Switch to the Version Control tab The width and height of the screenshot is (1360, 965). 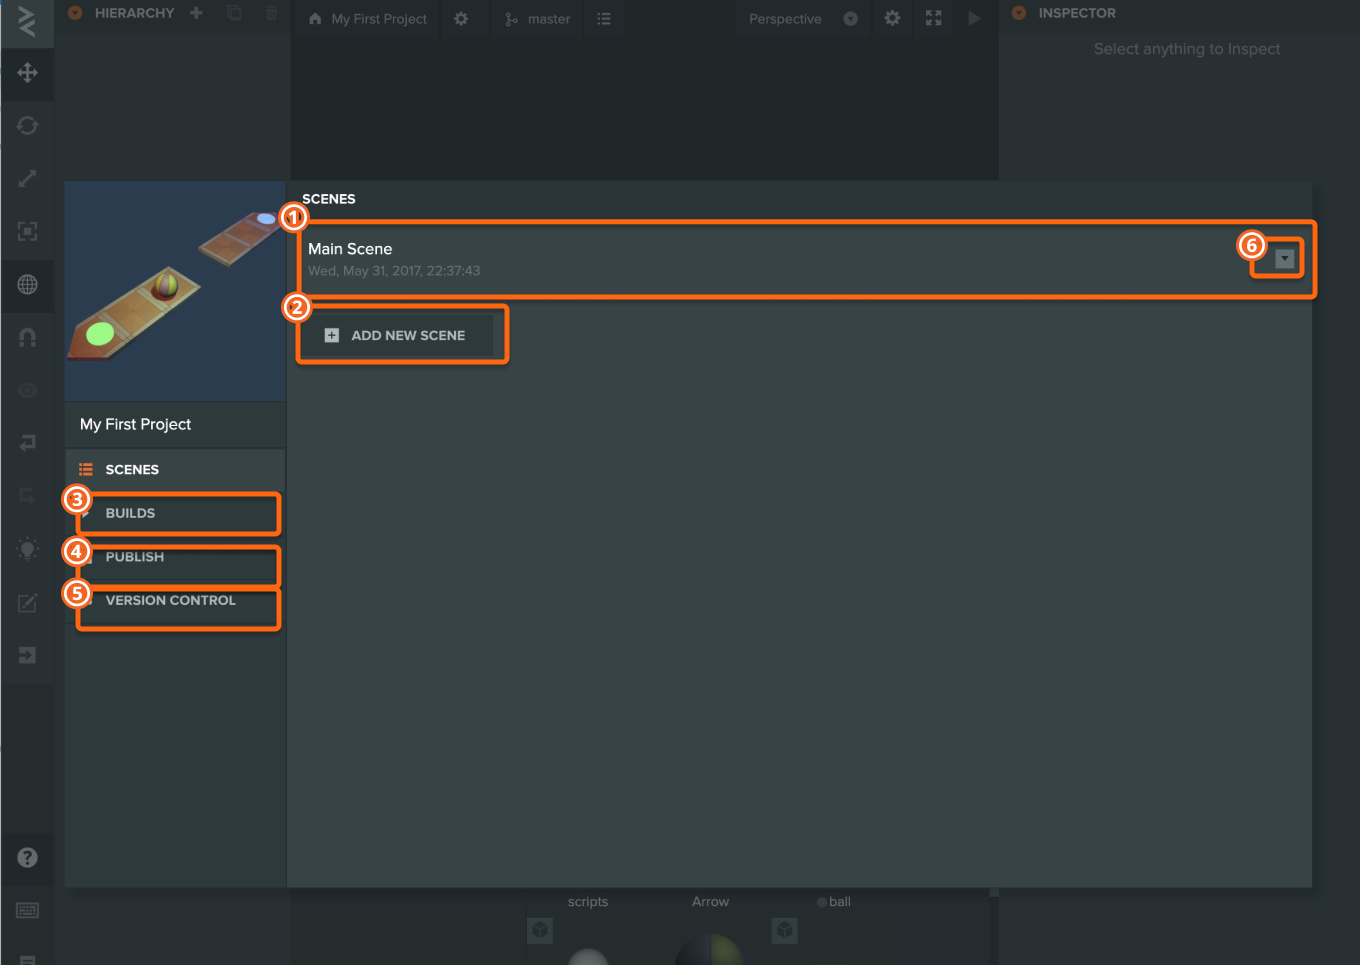point(175,600)
